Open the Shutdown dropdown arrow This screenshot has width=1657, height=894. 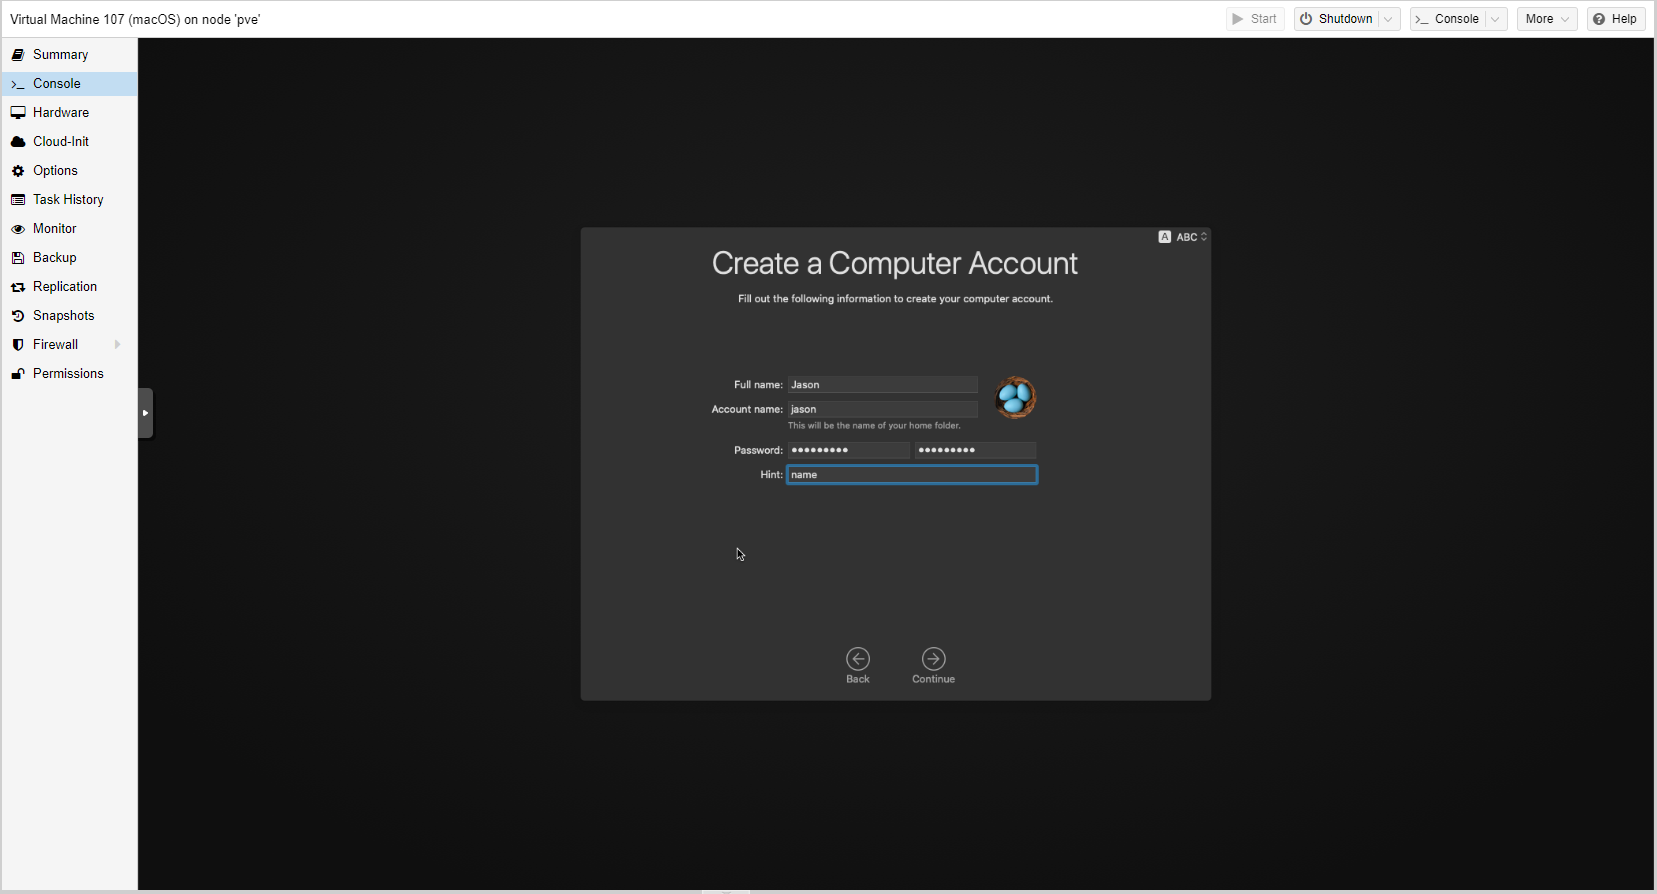click(1388, 19)
